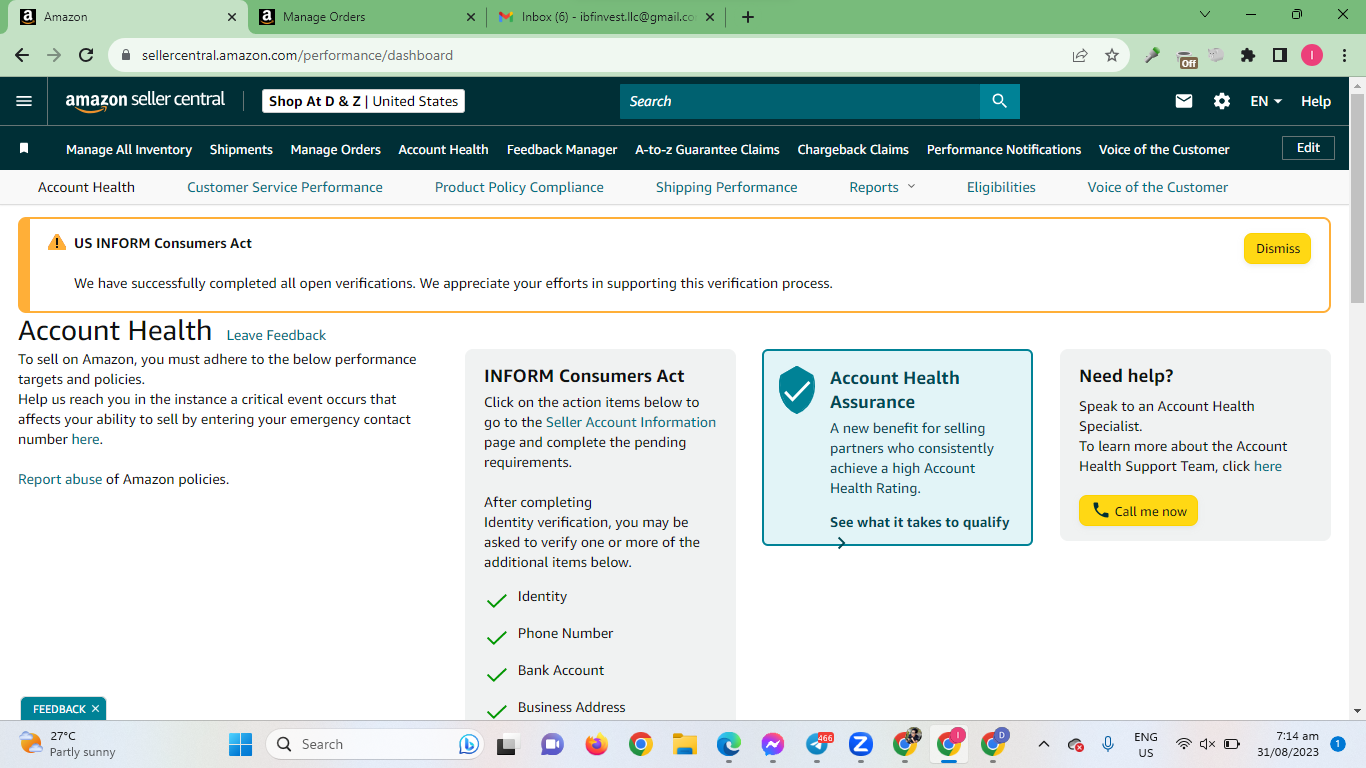
Task: Launch Firefox from the taskbar
Action: (x=596, y=744)
